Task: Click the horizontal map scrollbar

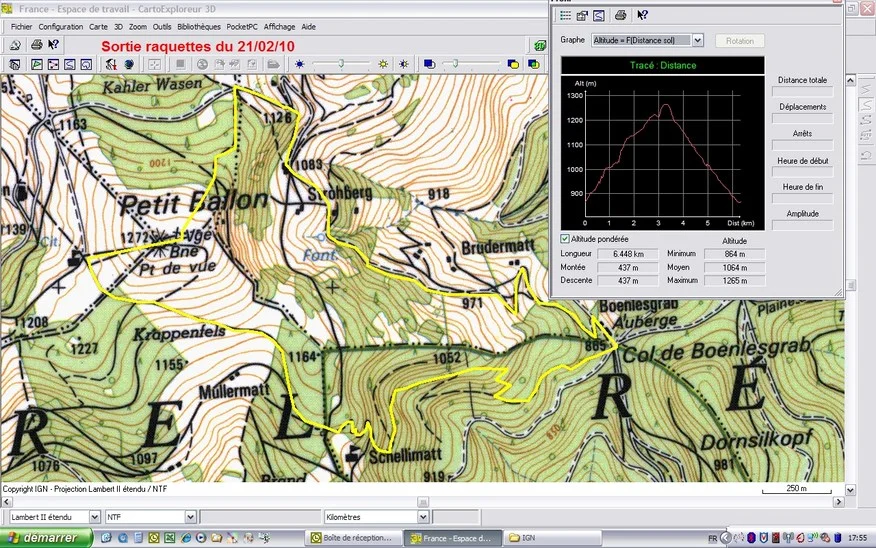Action: point(423,502)
